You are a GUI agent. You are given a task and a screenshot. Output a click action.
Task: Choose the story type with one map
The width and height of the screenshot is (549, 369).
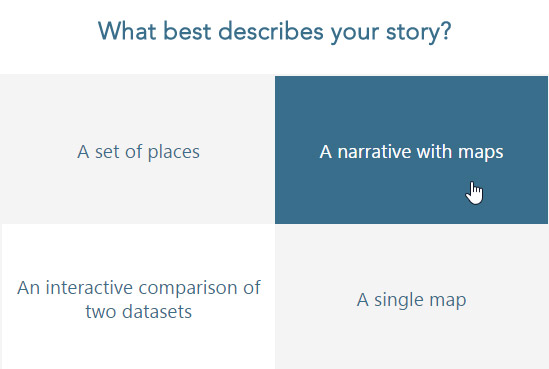412,296
